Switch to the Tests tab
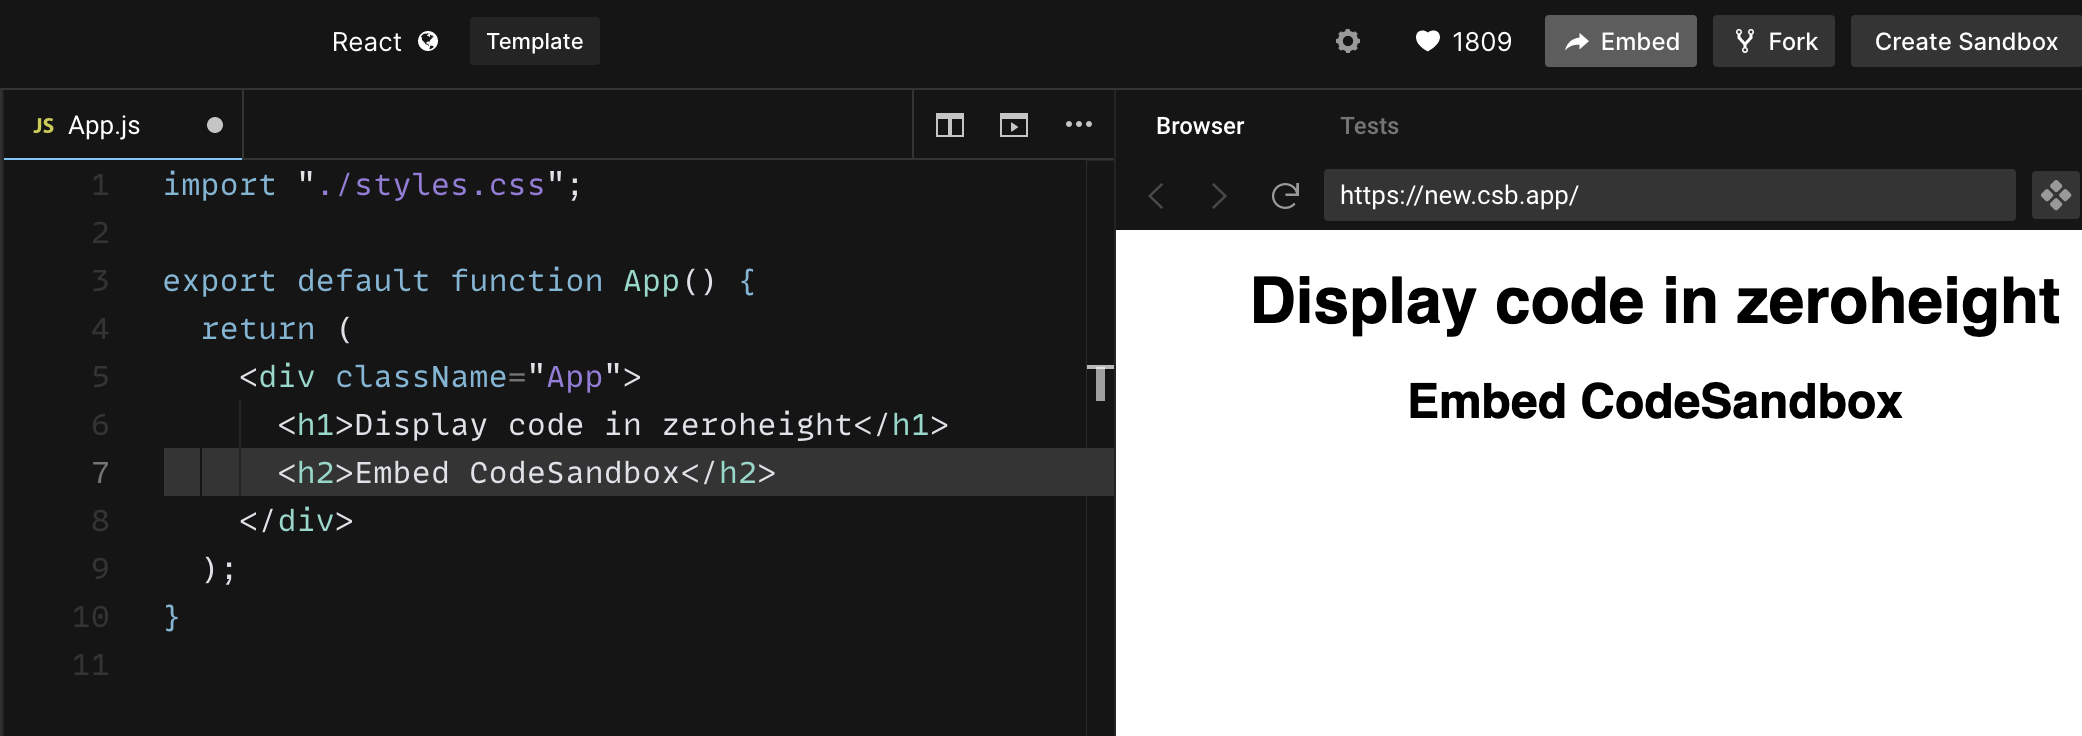2082x736 pixels. (x=1369, y=126)
